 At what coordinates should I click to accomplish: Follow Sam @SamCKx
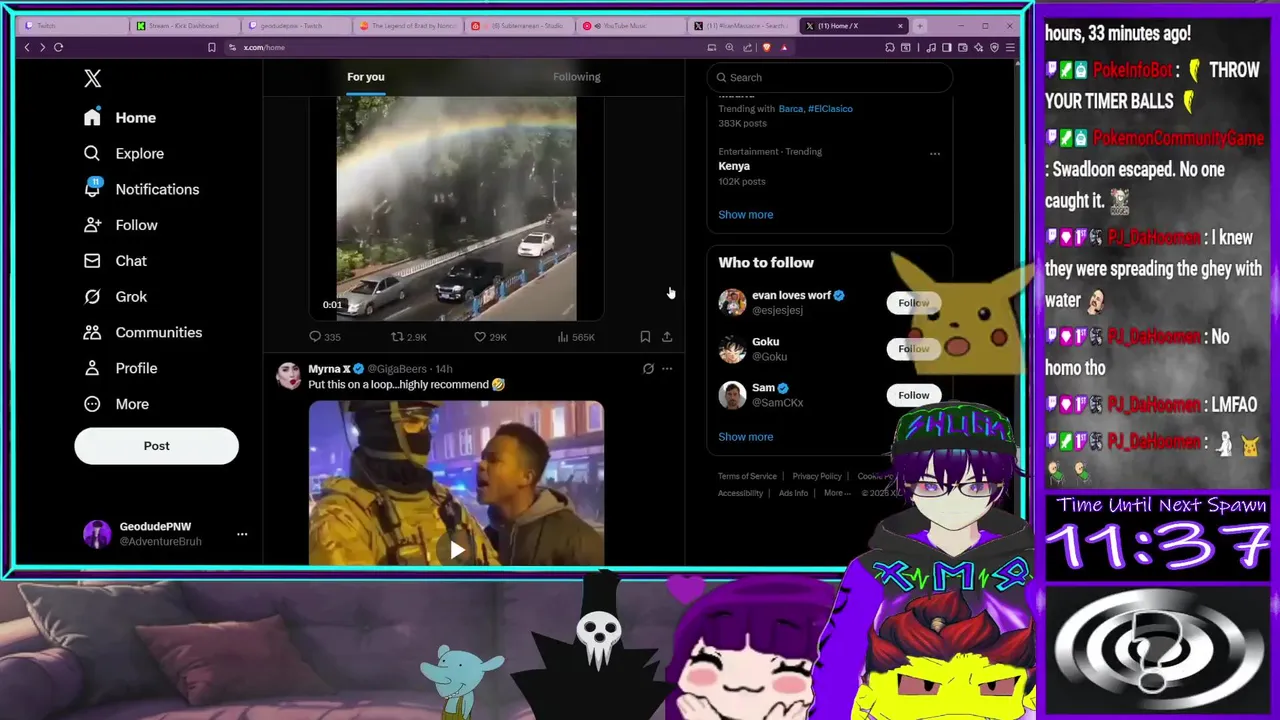913,395
